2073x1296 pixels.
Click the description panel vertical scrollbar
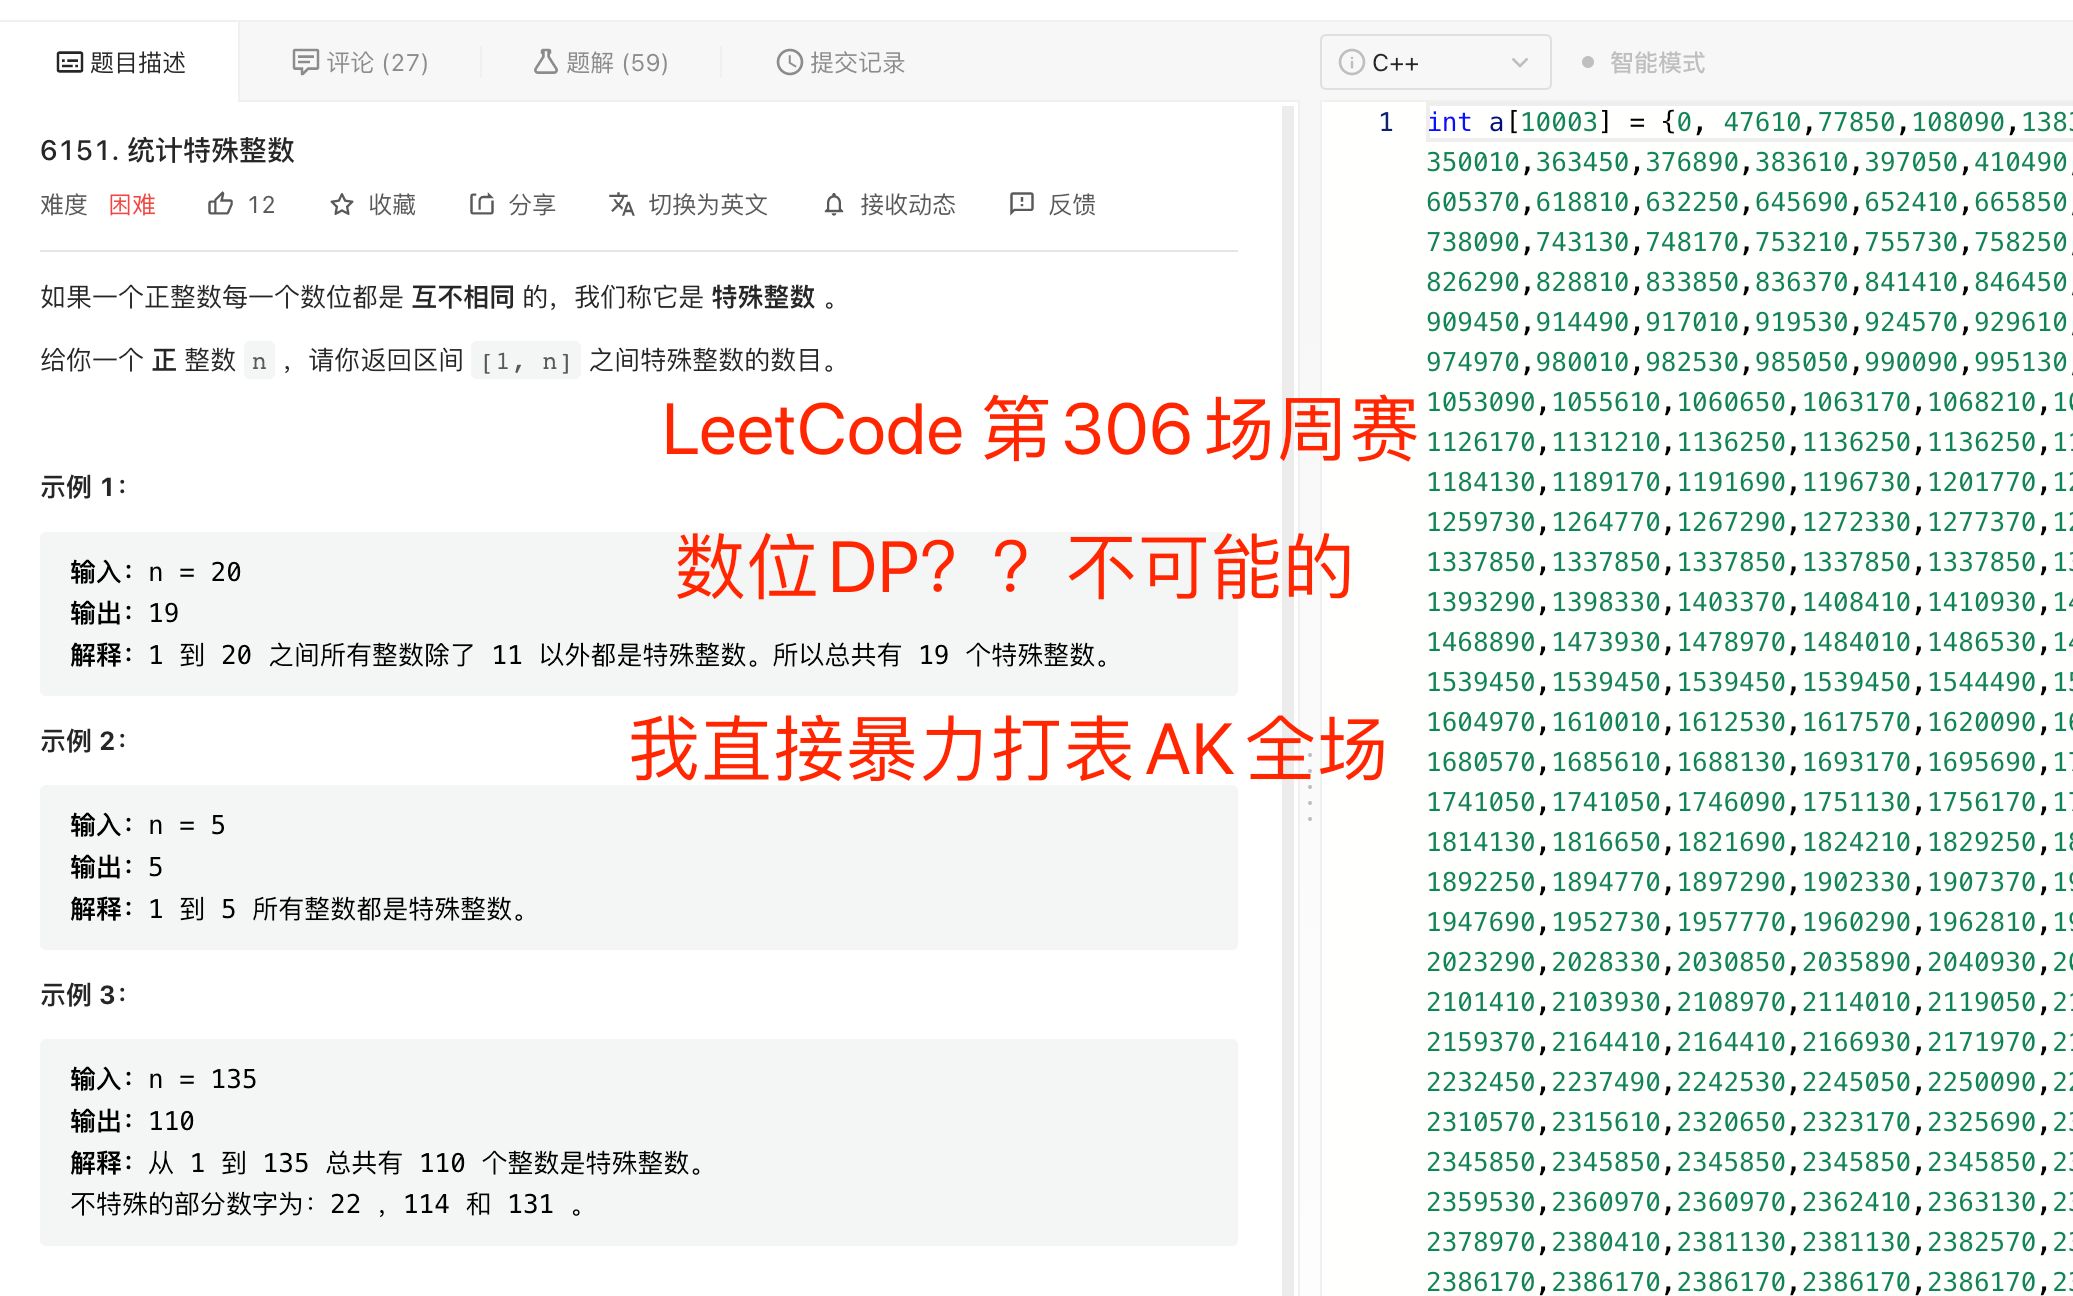coord(1288,700)
